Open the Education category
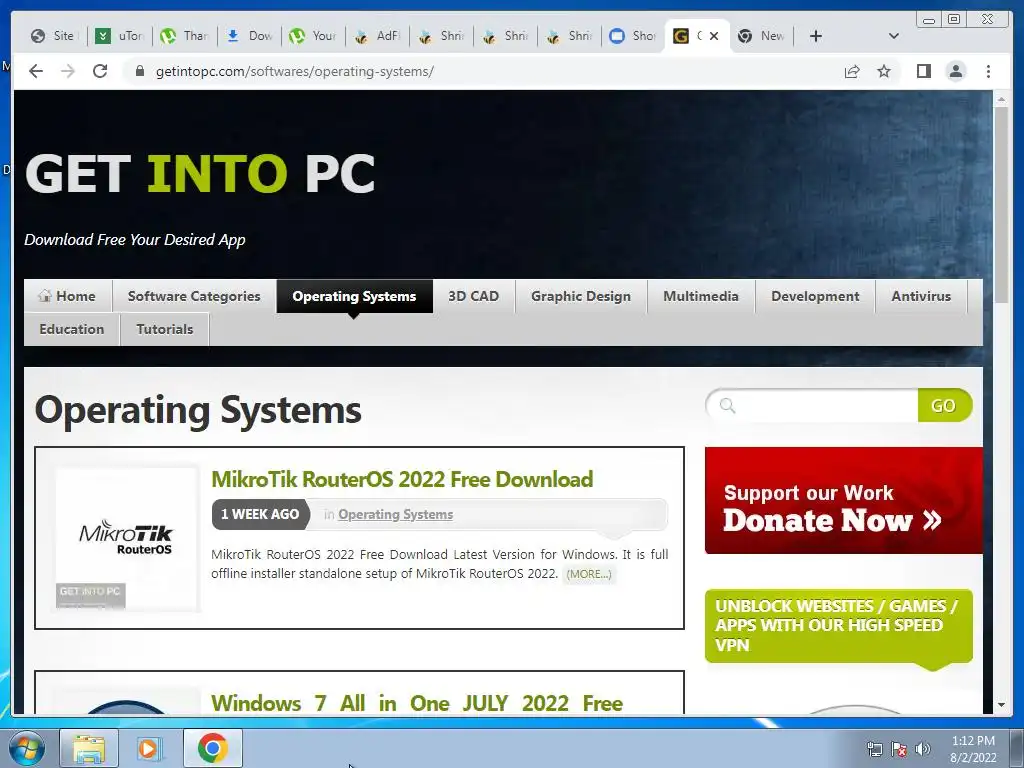Image resolution: width=1024 pixels, height=768 pixels. 72,329
